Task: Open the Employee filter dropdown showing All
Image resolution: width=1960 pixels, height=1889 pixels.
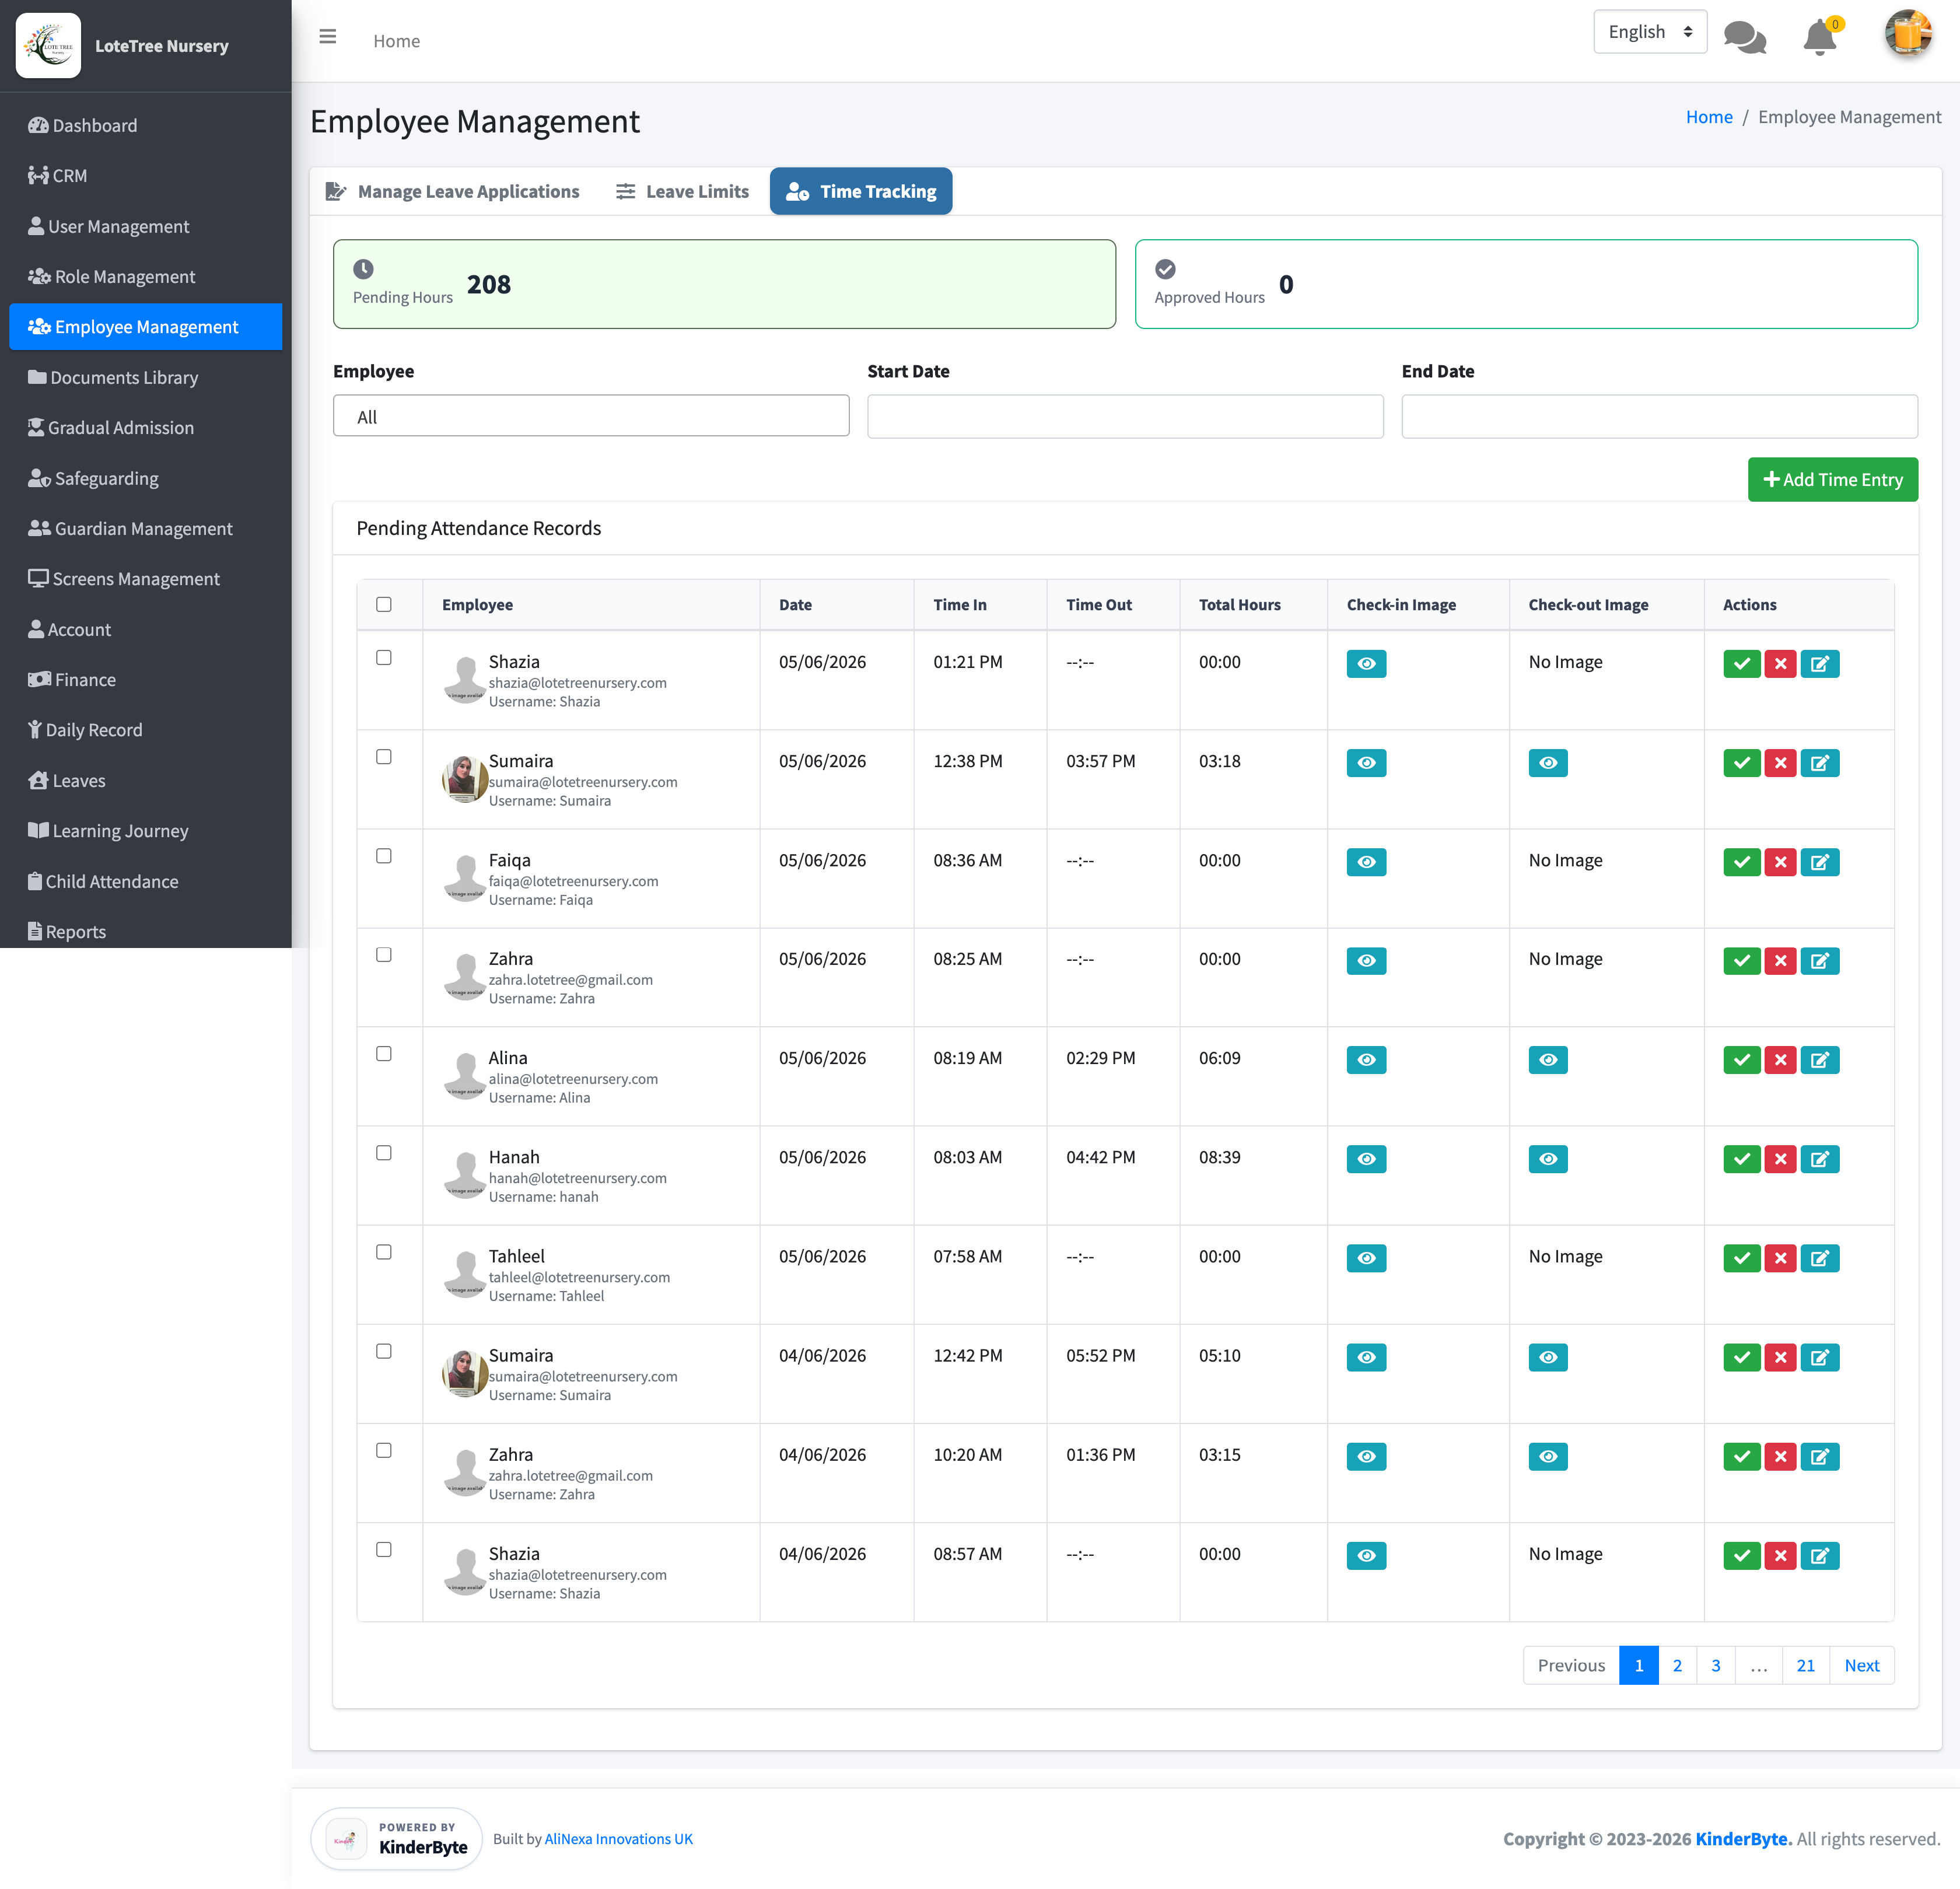Action: tap(590, 416)
